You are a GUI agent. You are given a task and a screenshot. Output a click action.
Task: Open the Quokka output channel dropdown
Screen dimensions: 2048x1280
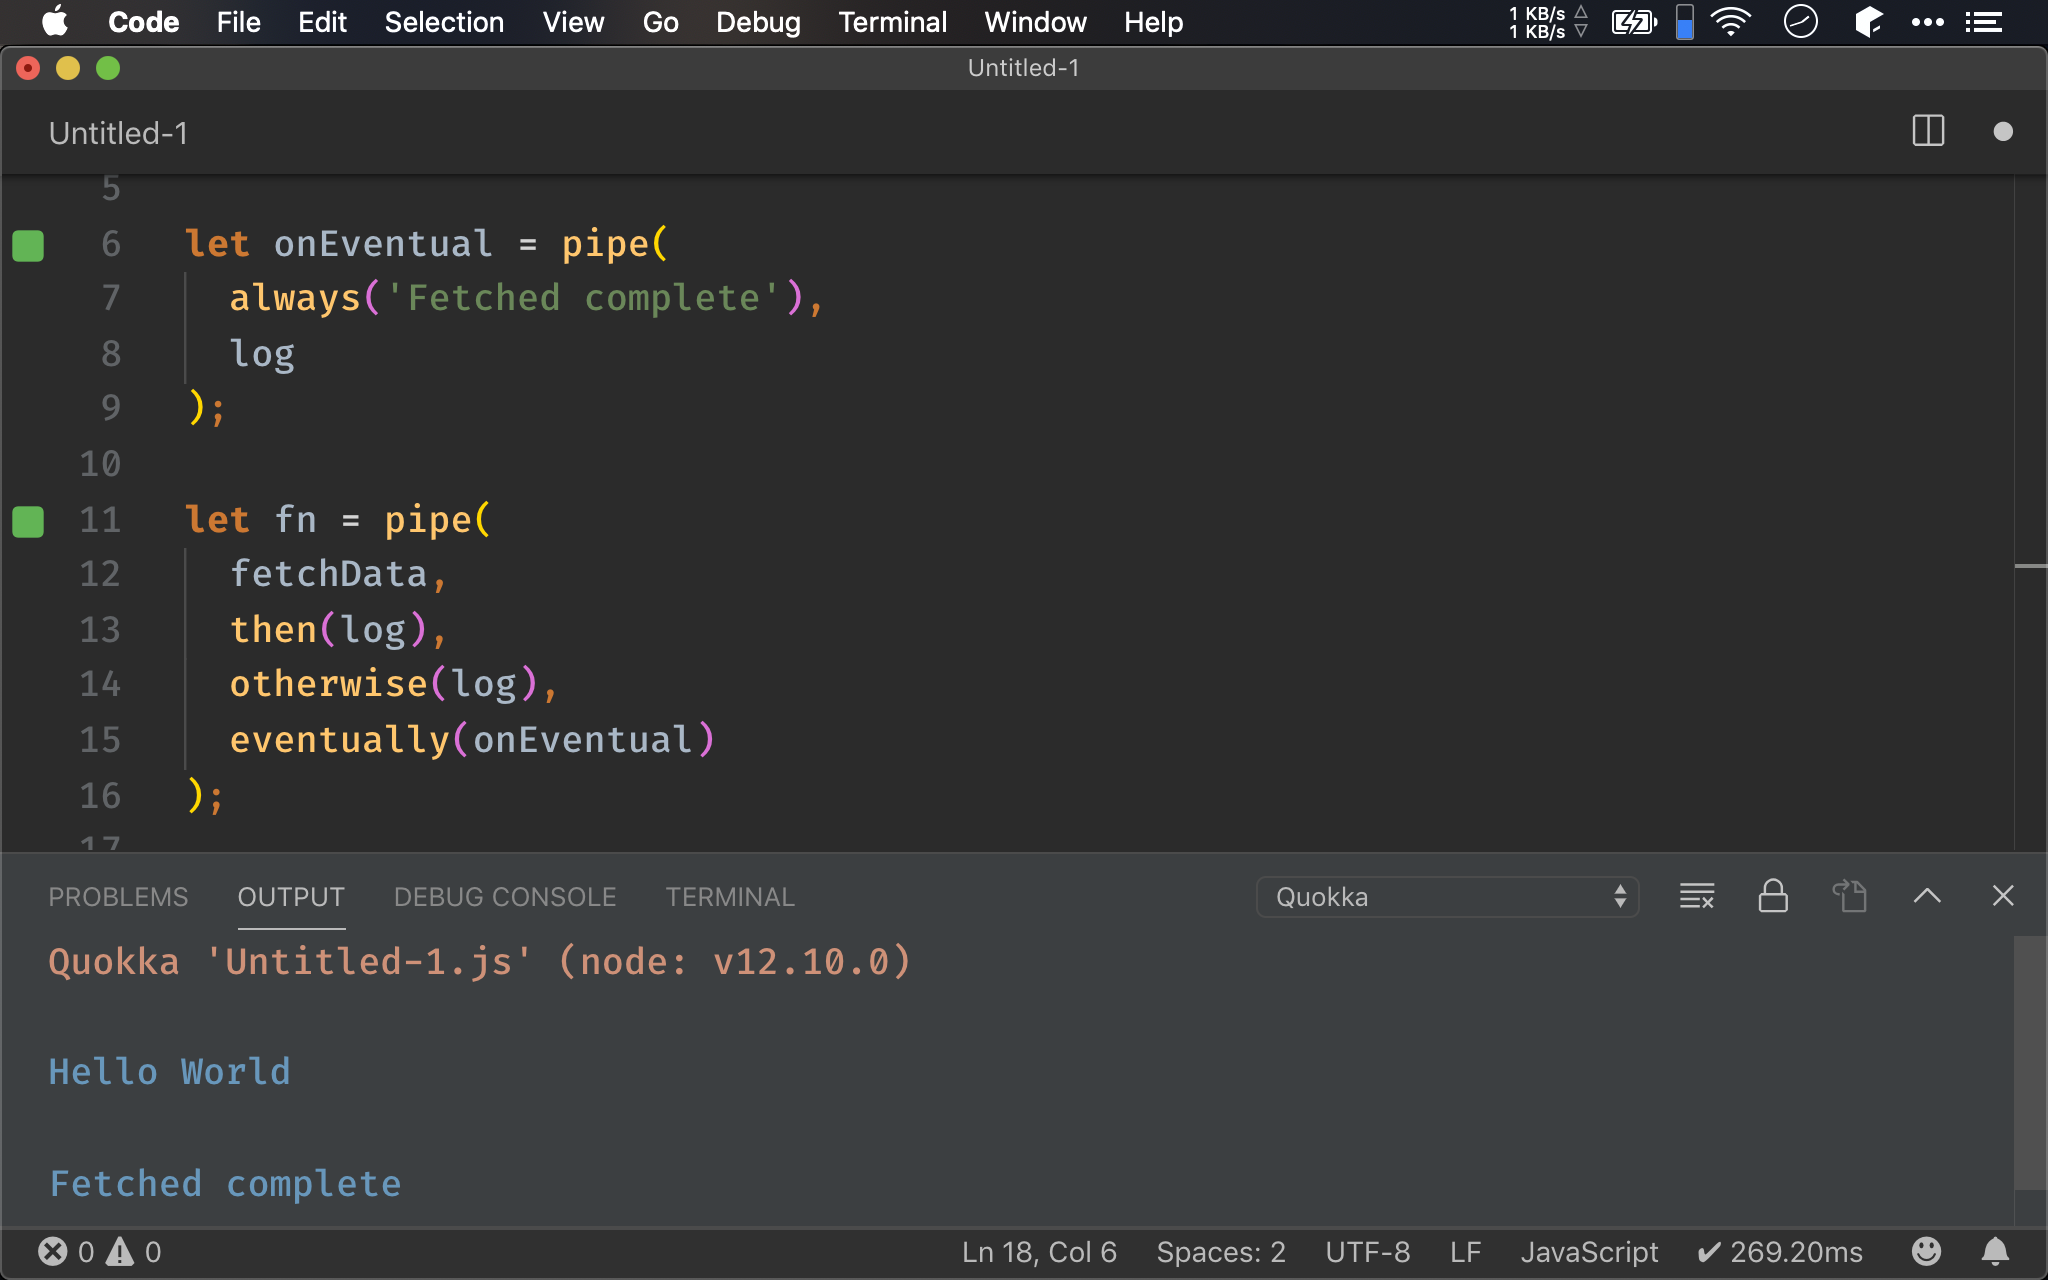[1447, 897]
